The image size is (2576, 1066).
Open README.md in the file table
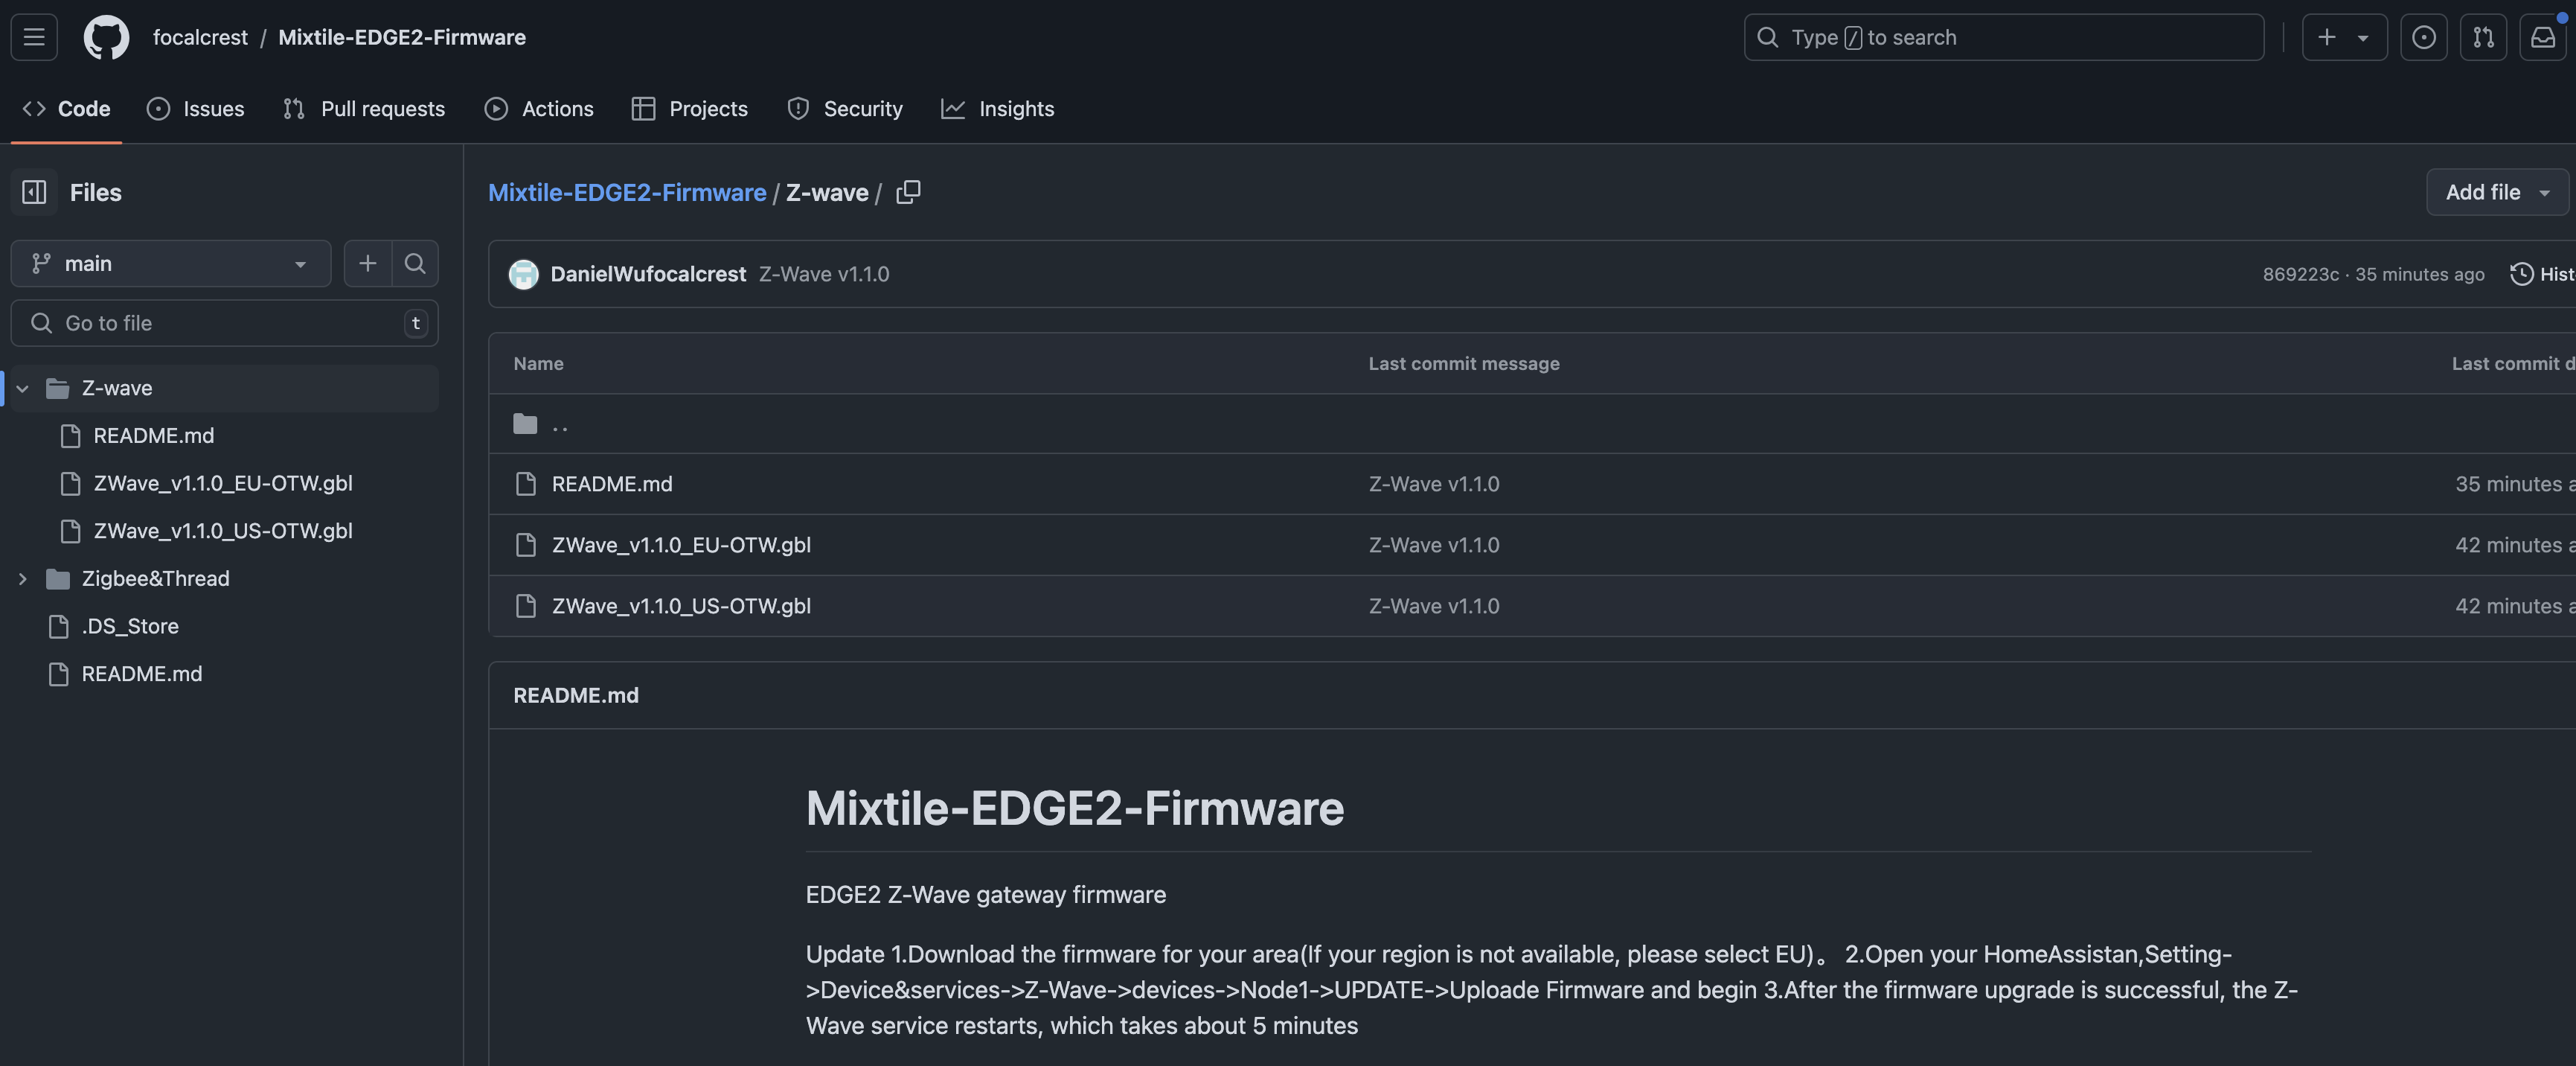tap(611, 484)
